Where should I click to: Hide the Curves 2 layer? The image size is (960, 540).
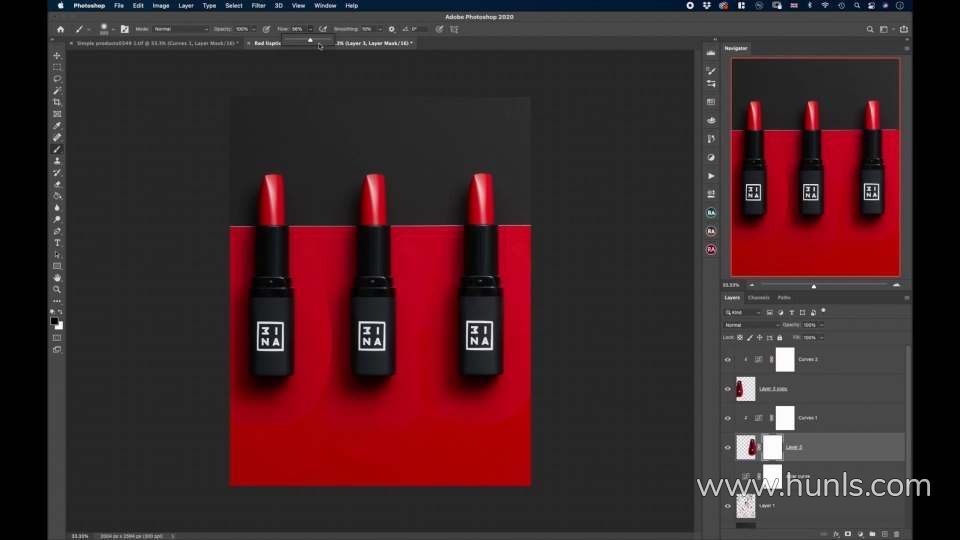pos(728,359)
